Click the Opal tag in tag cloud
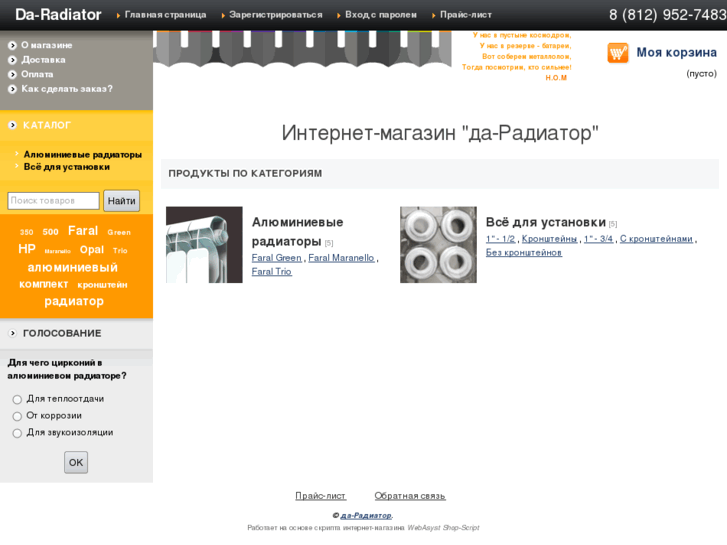The image size is (727, 545). click(92, 250)
